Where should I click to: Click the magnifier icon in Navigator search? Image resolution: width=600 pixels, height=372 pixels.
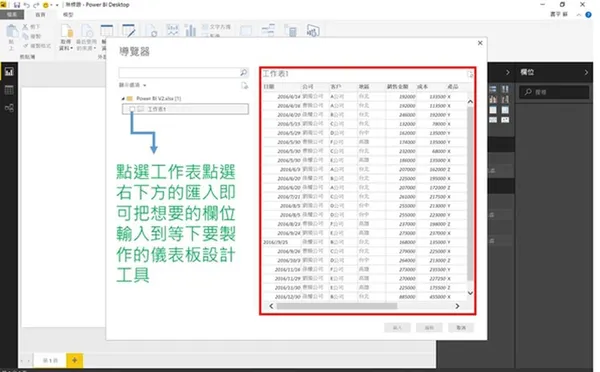244,72
